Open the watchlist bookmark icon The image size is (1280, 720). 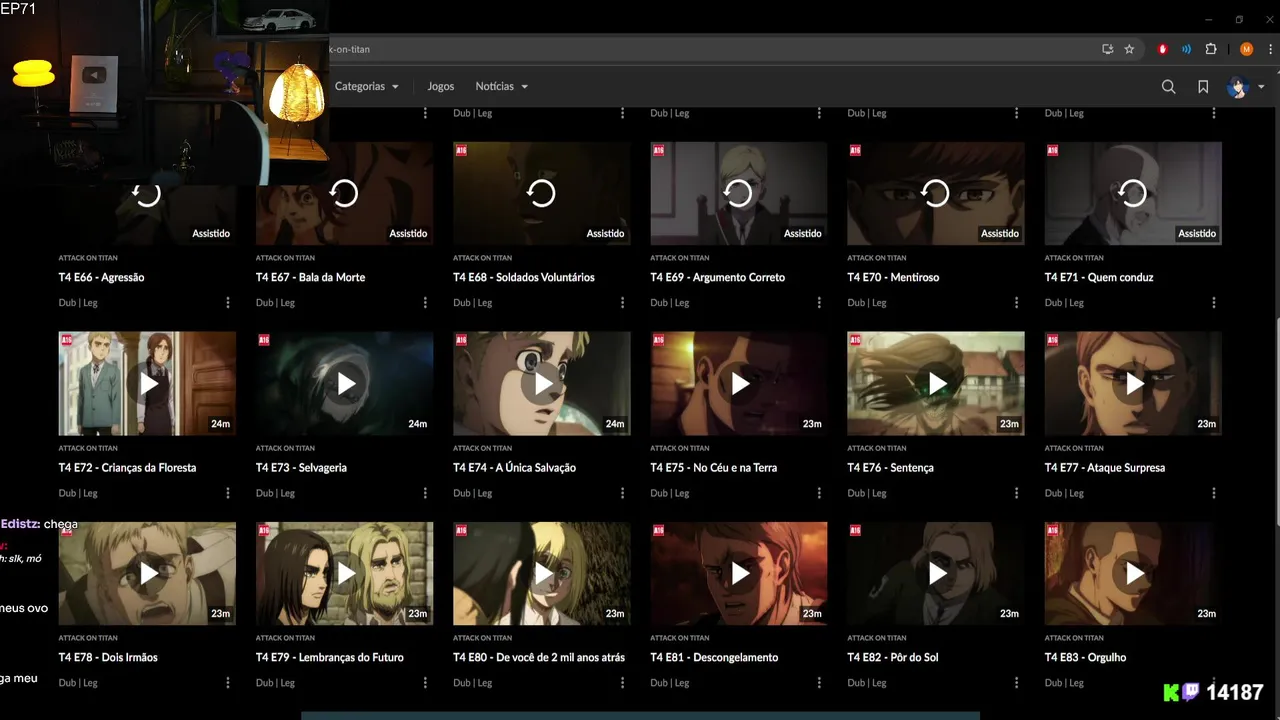(x=1203, y=87)
